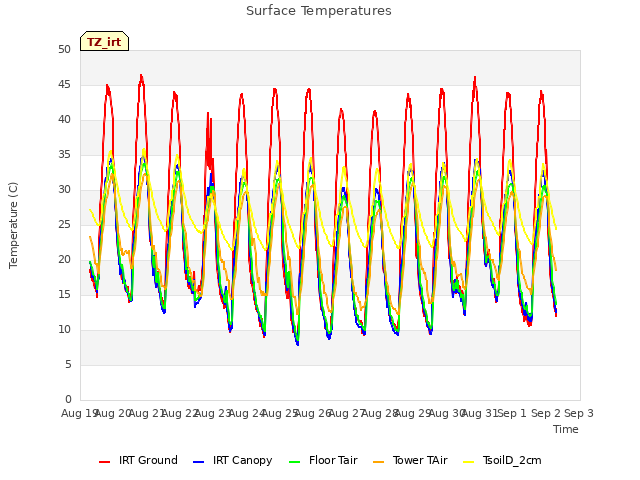640x480 pixels.
Task: Click the 5 y-axis tick label
Action: (x=68, y=364)
